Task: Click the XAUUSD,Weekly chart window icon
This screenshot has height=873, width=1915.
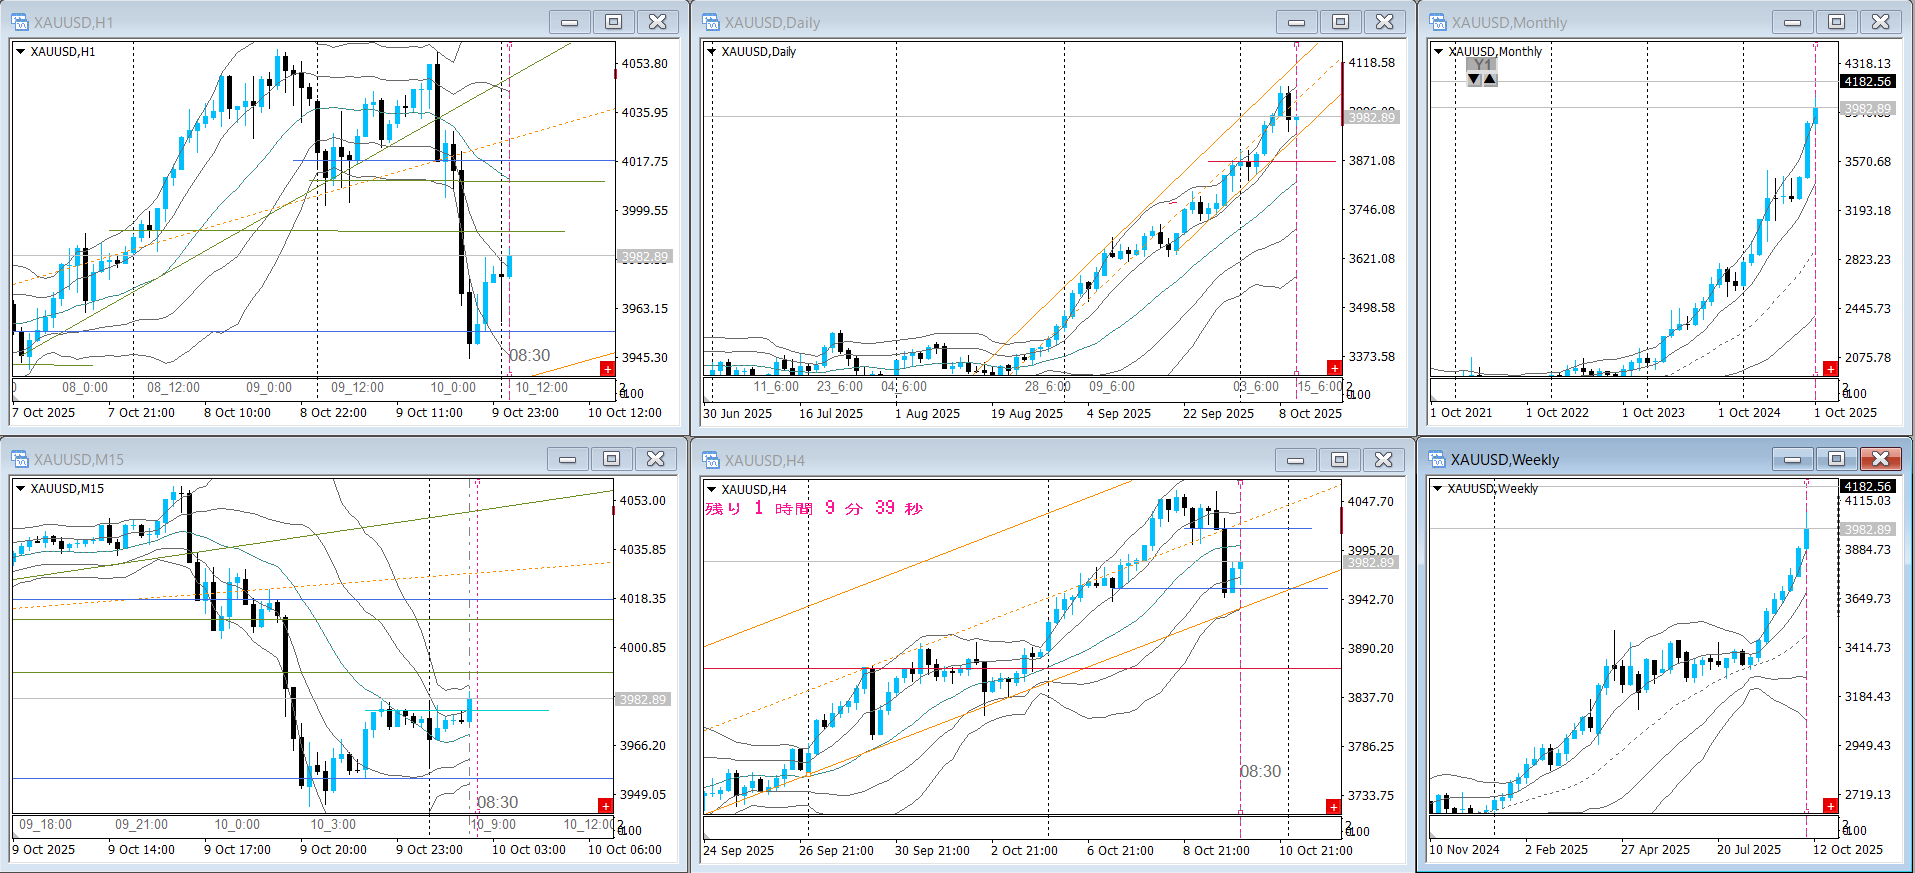Action: coord(1438,460)
